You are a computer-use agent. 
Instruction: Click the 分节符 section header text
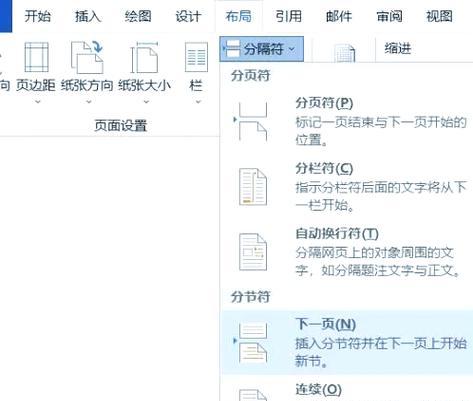[x=250, y=296]
